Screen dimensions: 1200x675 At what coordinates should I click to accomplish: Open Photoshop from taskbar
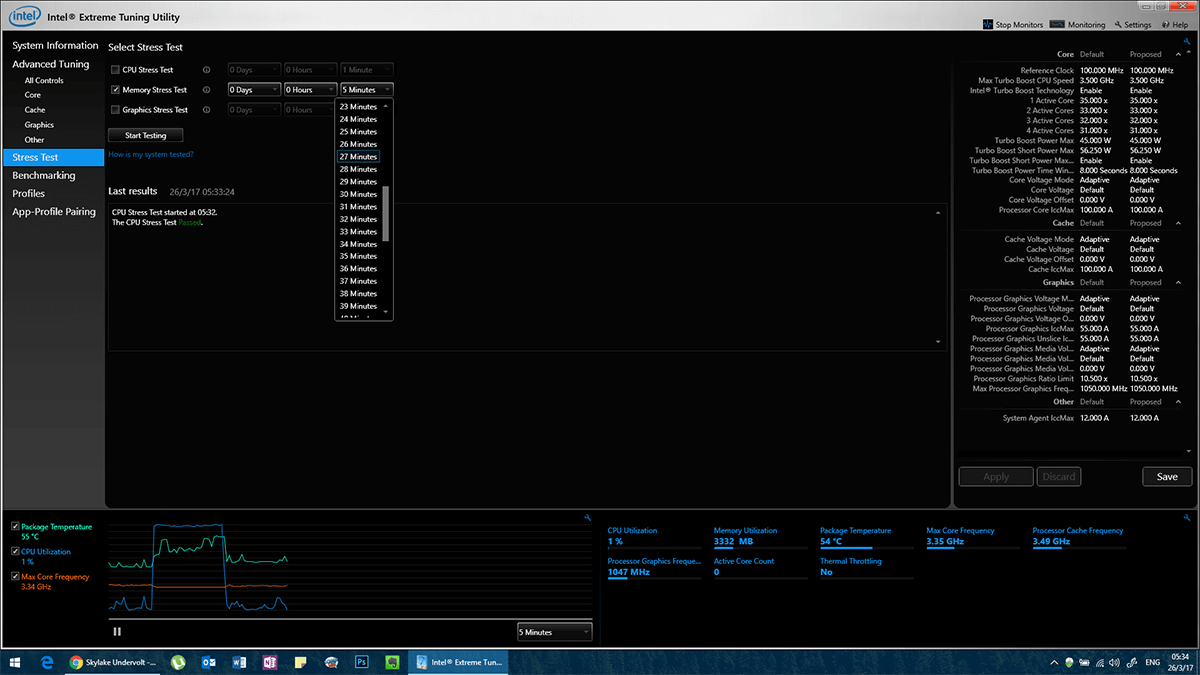[362, 662]
